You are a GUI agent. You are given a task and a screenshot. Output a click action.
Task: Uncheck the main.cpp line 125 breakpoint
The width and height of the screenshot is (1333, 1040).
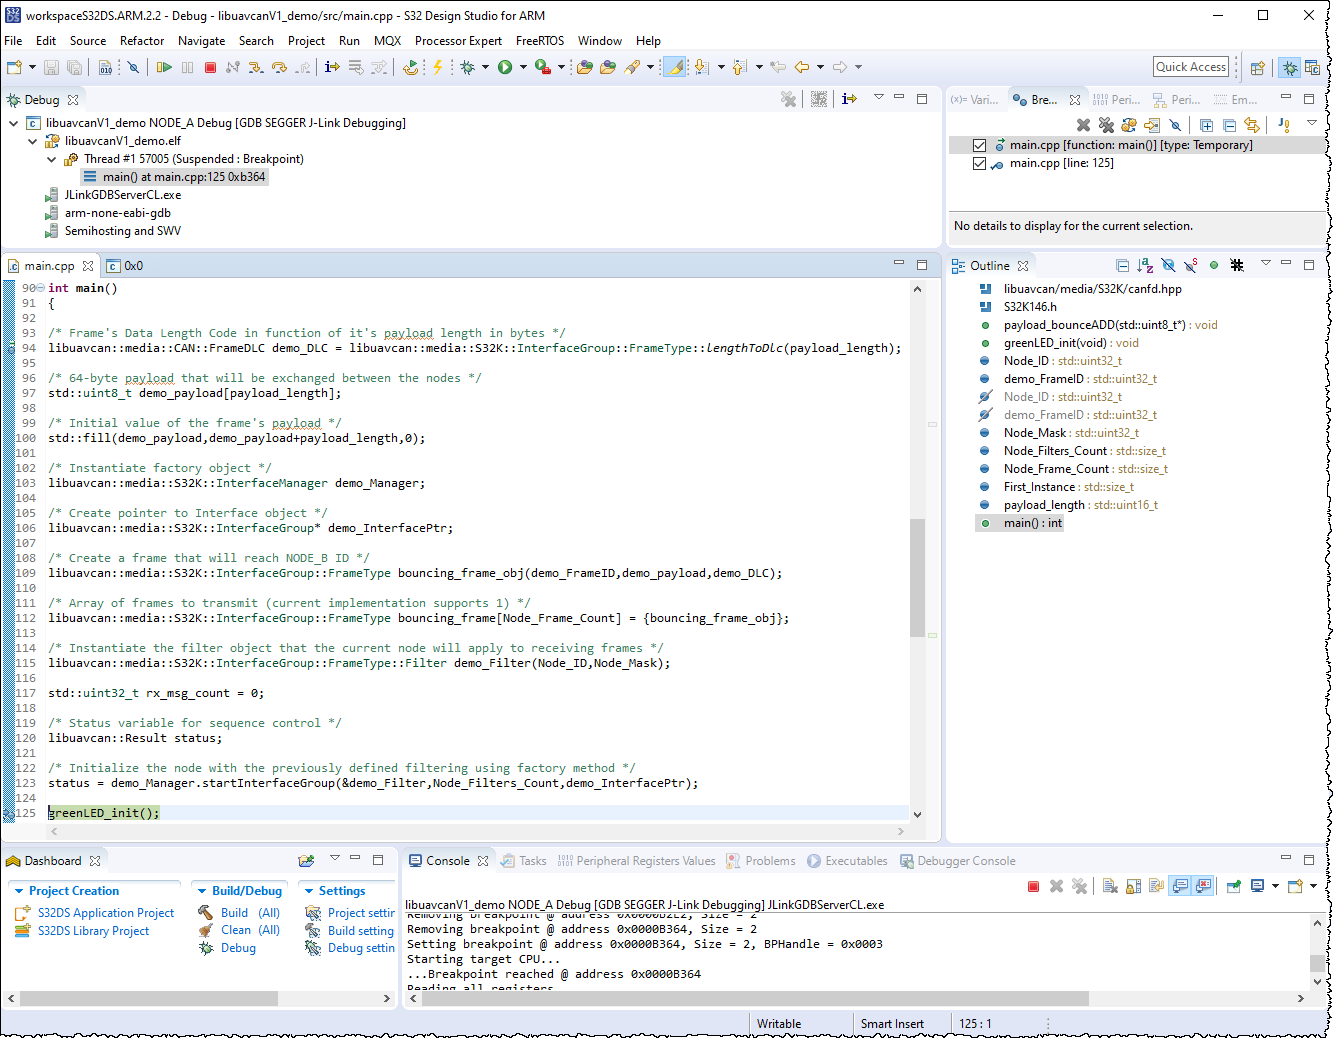(979, 163)
